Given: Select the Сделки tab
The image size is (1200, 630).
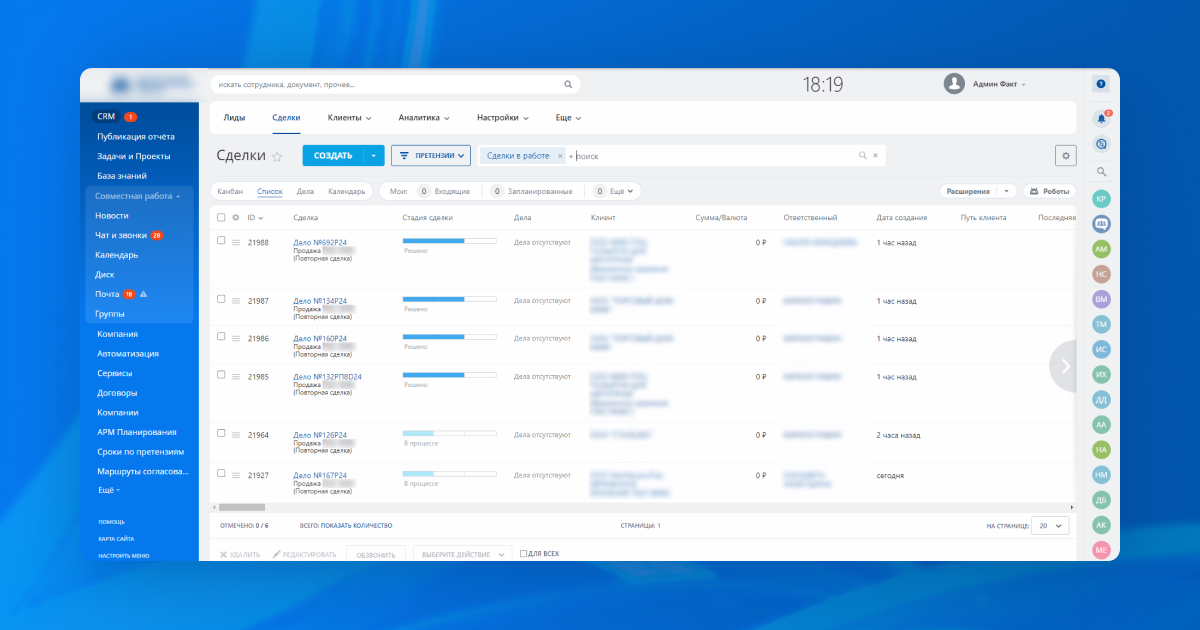Looking at the screenshot, I should coord(286,118).
